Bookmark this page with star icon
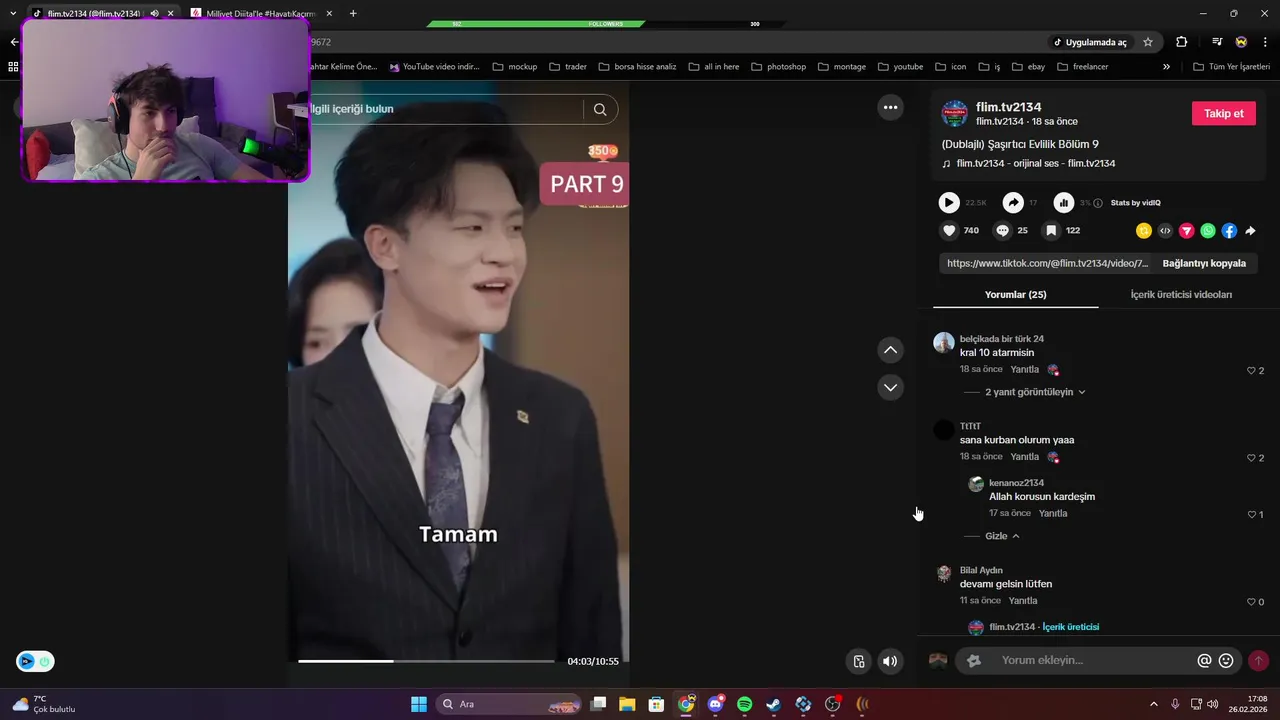 coord(1148,42)
